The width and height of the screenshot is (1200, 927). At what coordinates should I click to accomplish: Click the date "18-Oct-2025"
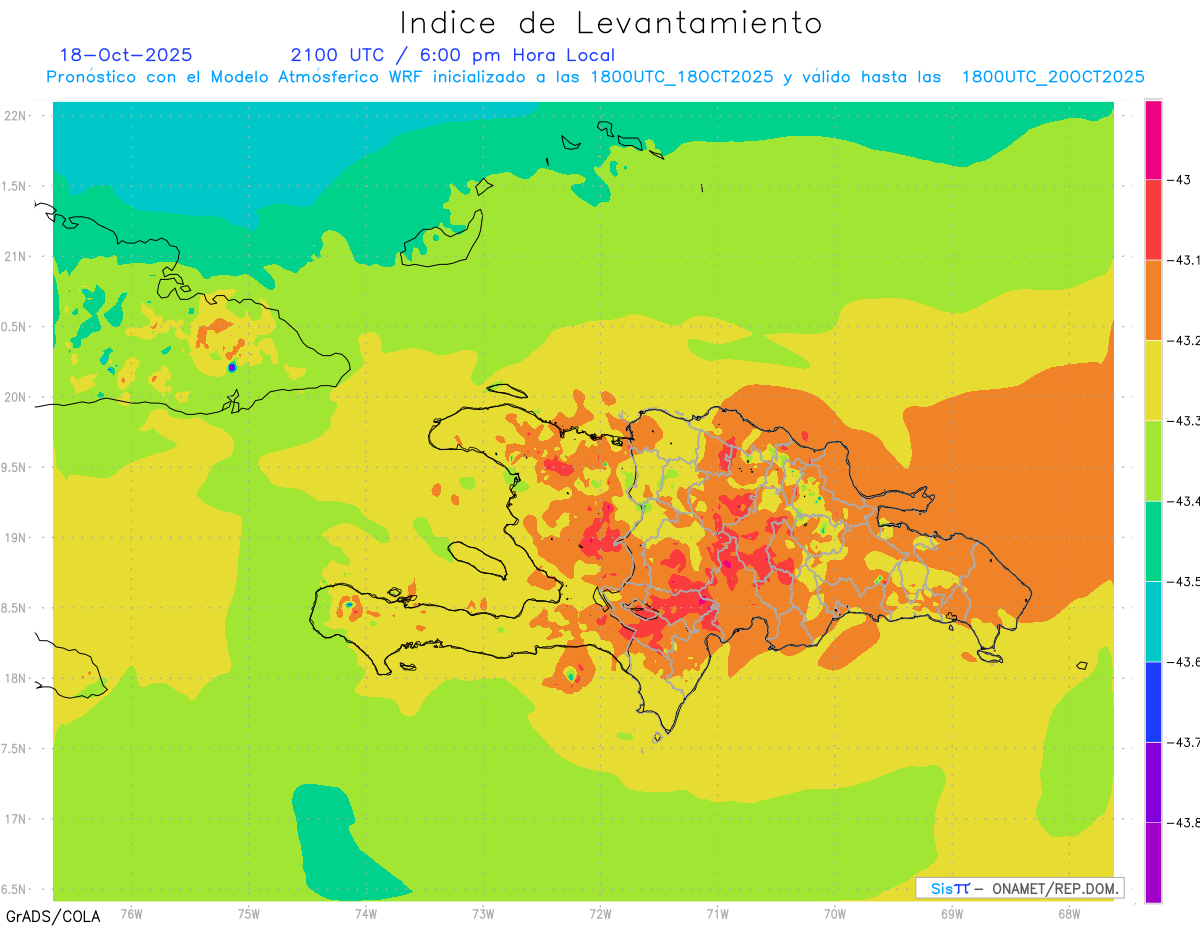(x=126, y=55)
